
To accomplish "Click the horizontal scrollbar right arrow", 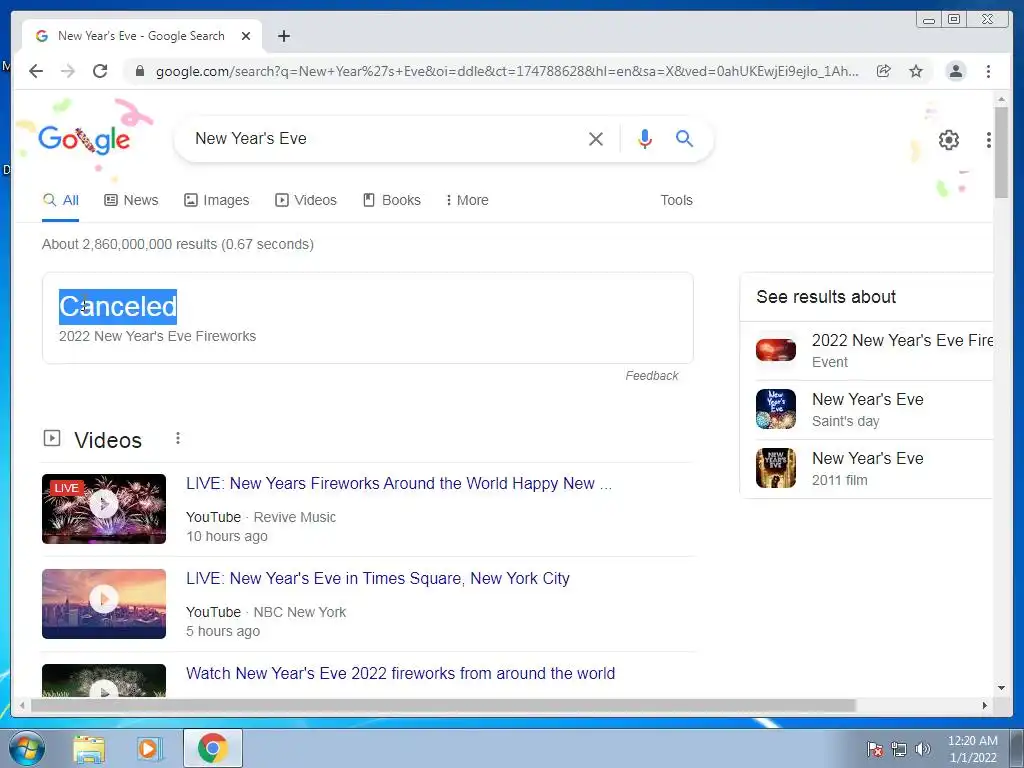I will [985, 705].
